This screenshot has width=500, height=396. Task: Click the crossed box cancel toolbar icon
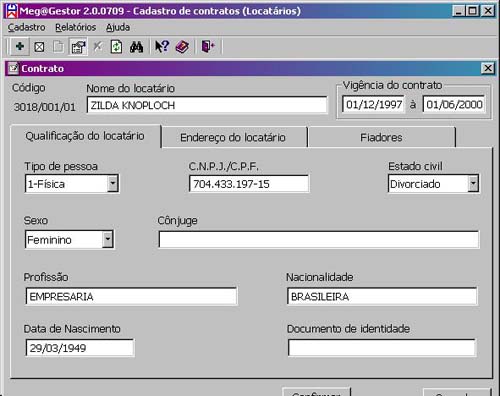pos(39,47)
